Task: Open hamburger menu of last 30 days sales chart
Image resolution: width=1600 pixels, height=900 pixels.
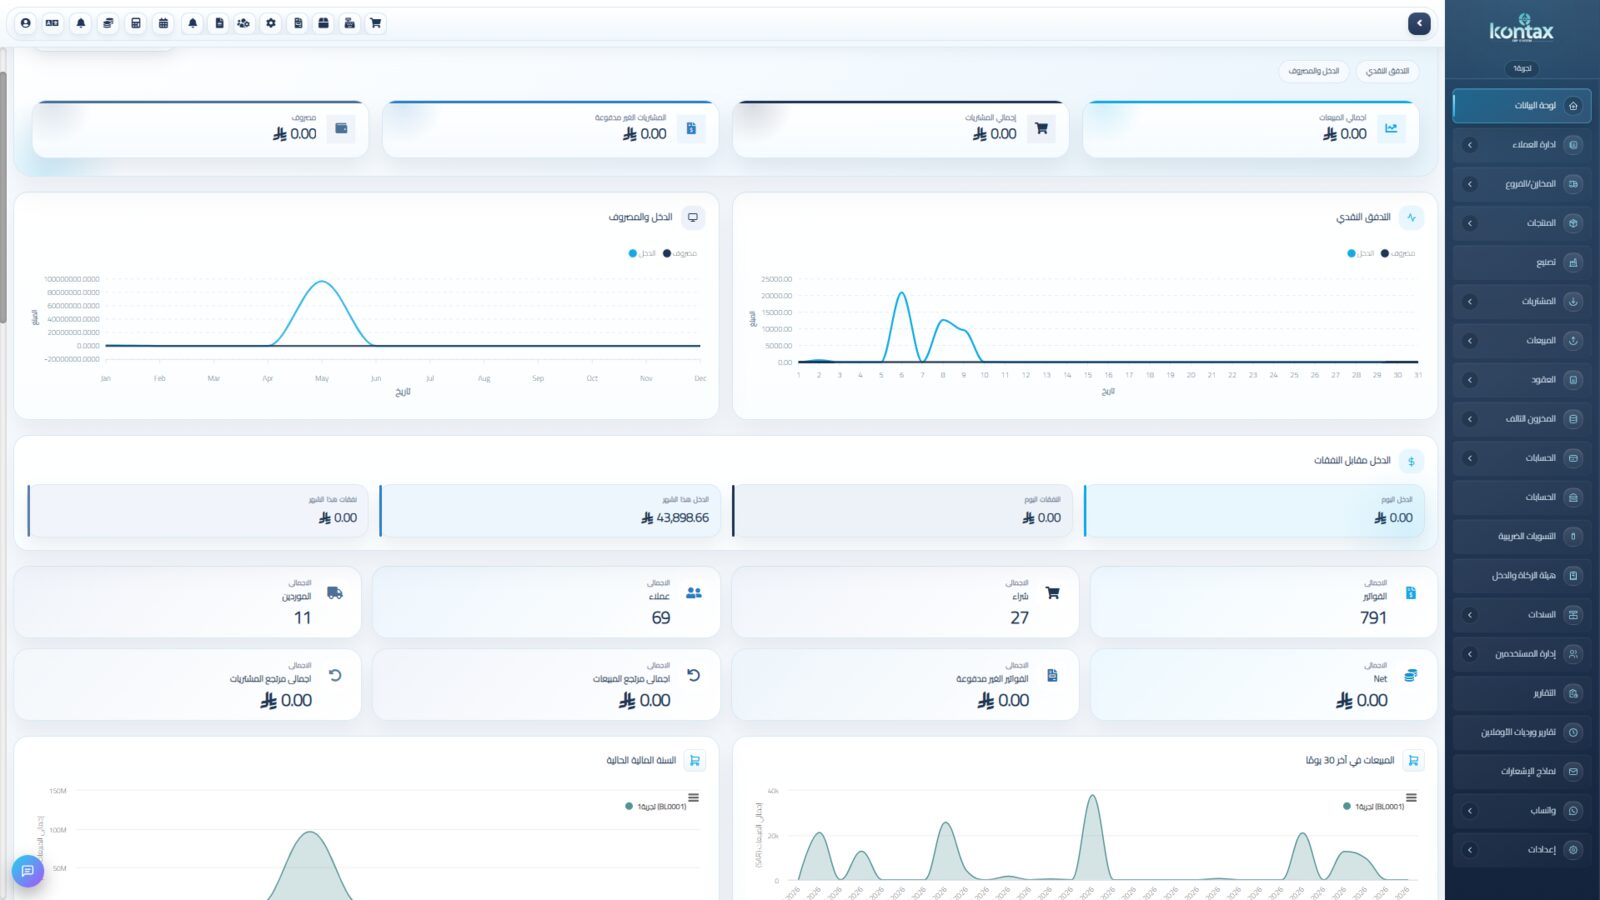Action: [1411, 798]
